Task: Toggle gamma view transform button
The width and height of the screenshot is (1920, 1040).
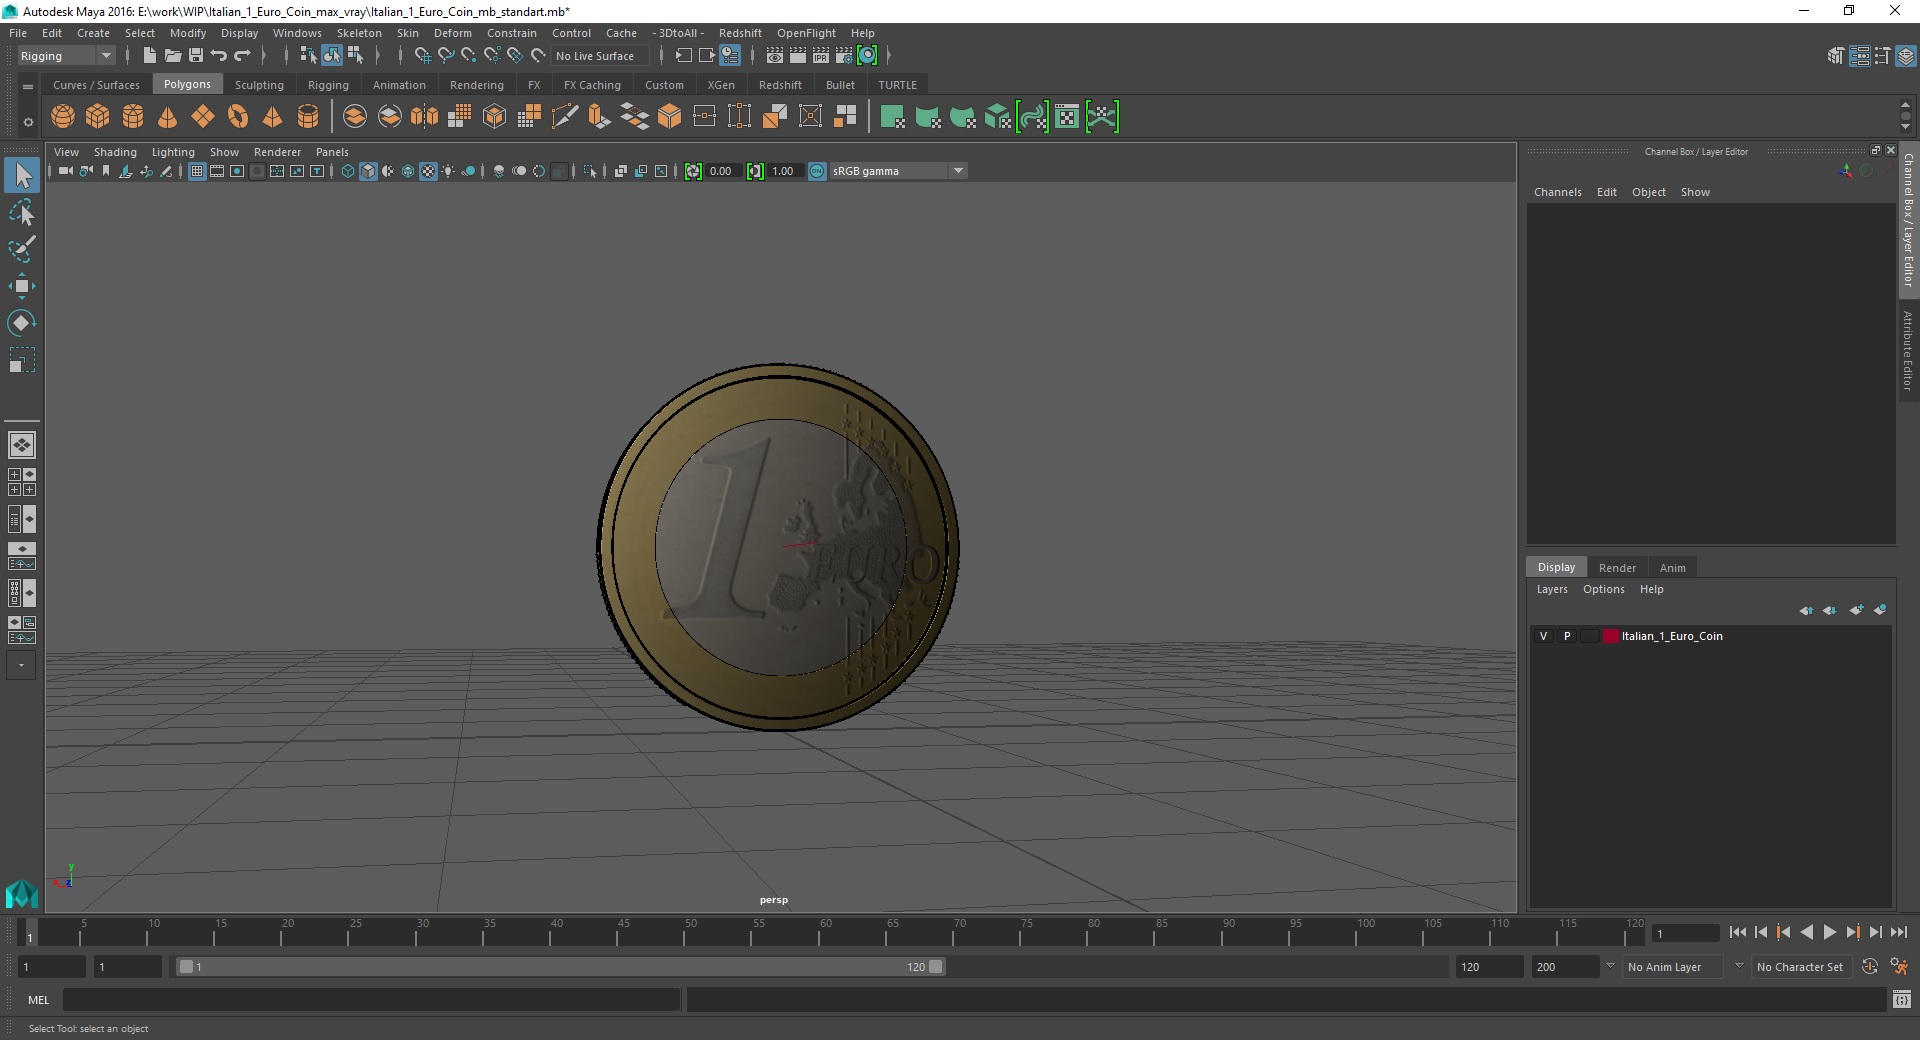Action: 817,171
